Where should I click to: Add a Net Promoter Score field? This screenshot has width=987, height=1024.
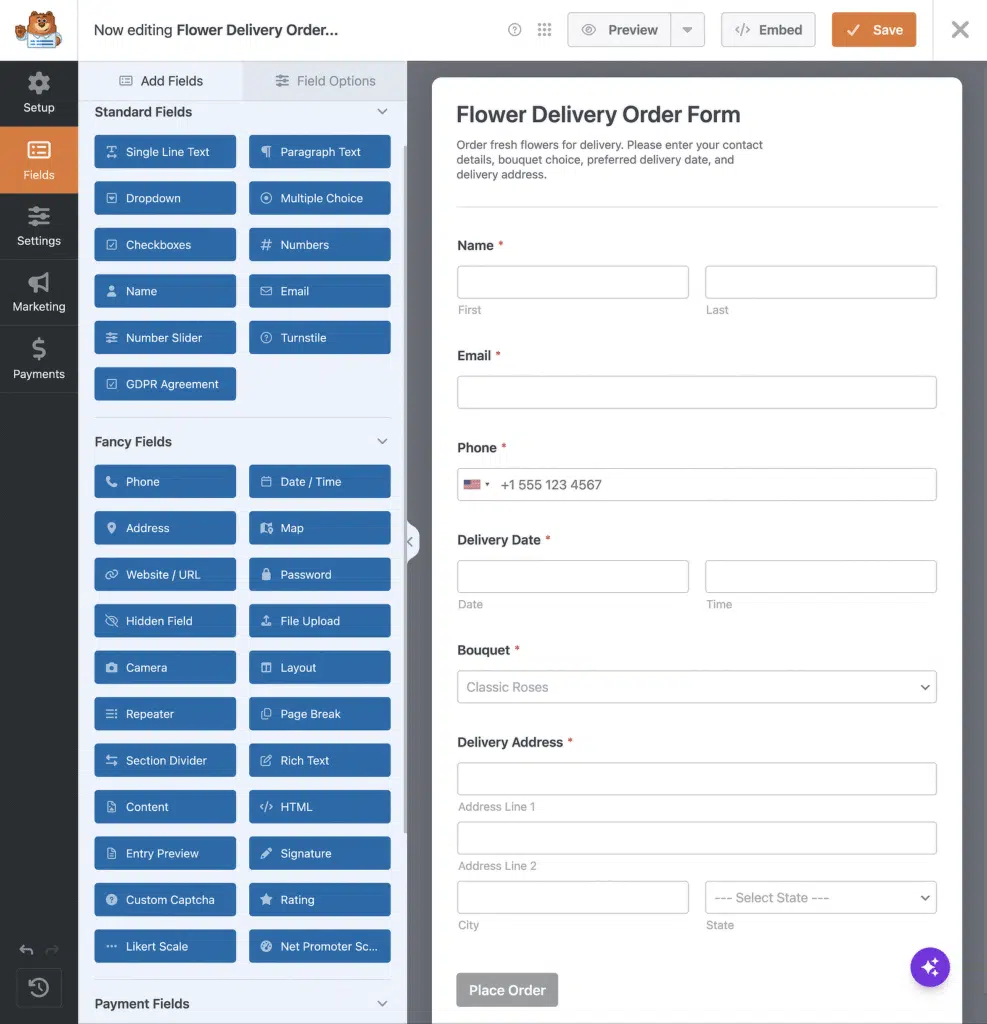(x=319, y=946)
